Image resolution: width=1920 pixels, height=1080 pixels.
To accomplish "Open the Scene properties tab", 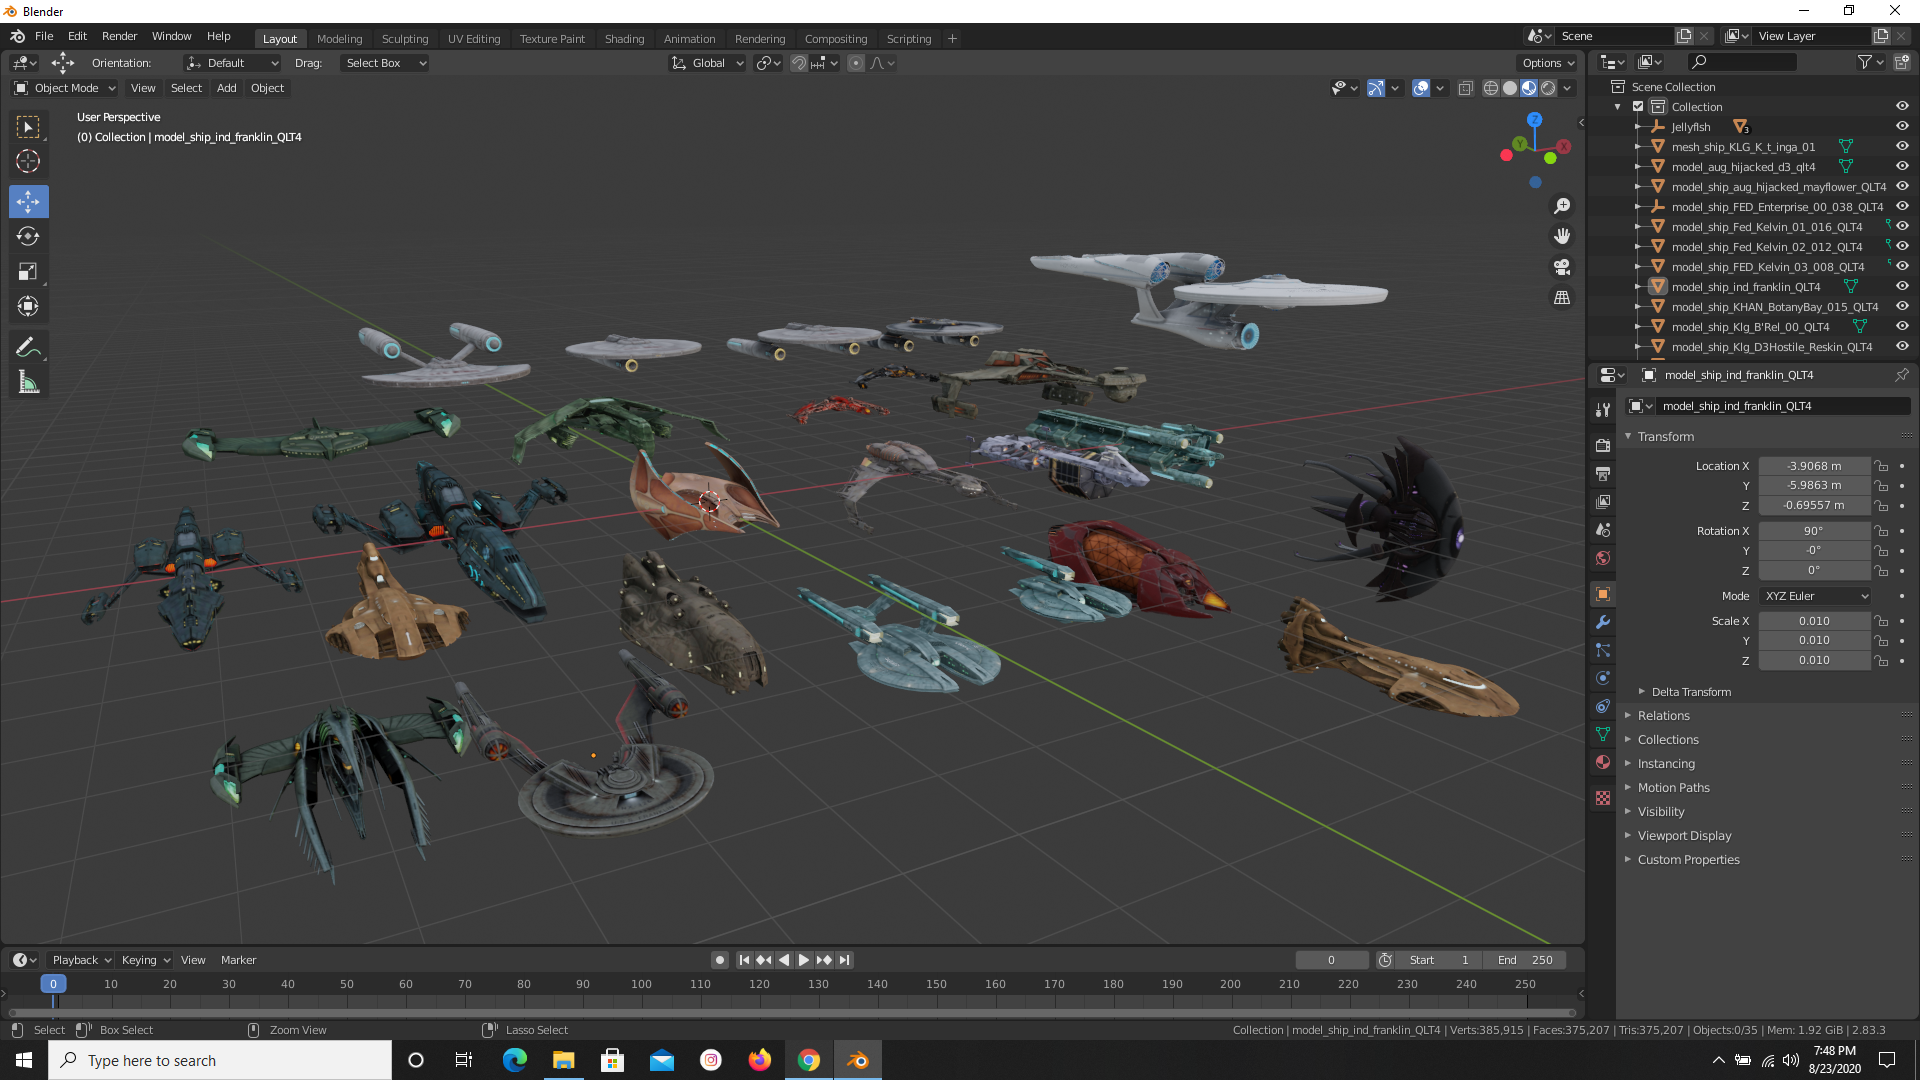I will [1603, 529].
